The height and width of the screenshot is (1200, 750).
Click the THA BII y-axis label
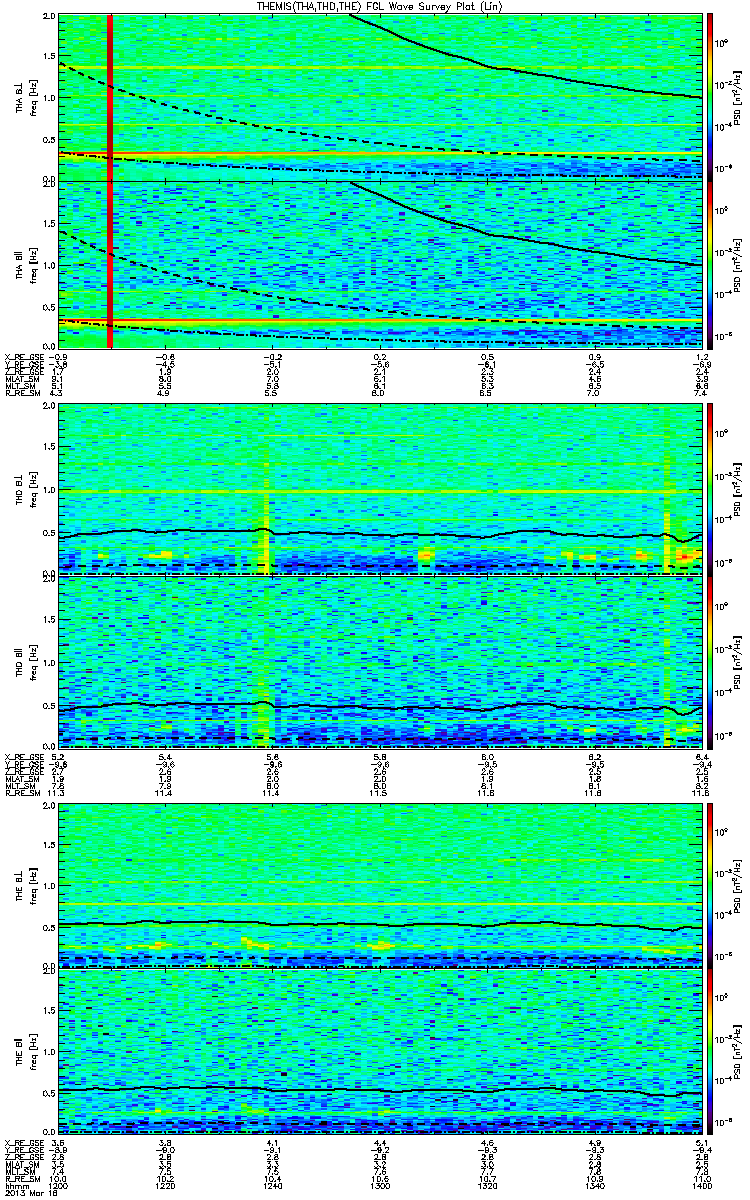coord(19,264)
